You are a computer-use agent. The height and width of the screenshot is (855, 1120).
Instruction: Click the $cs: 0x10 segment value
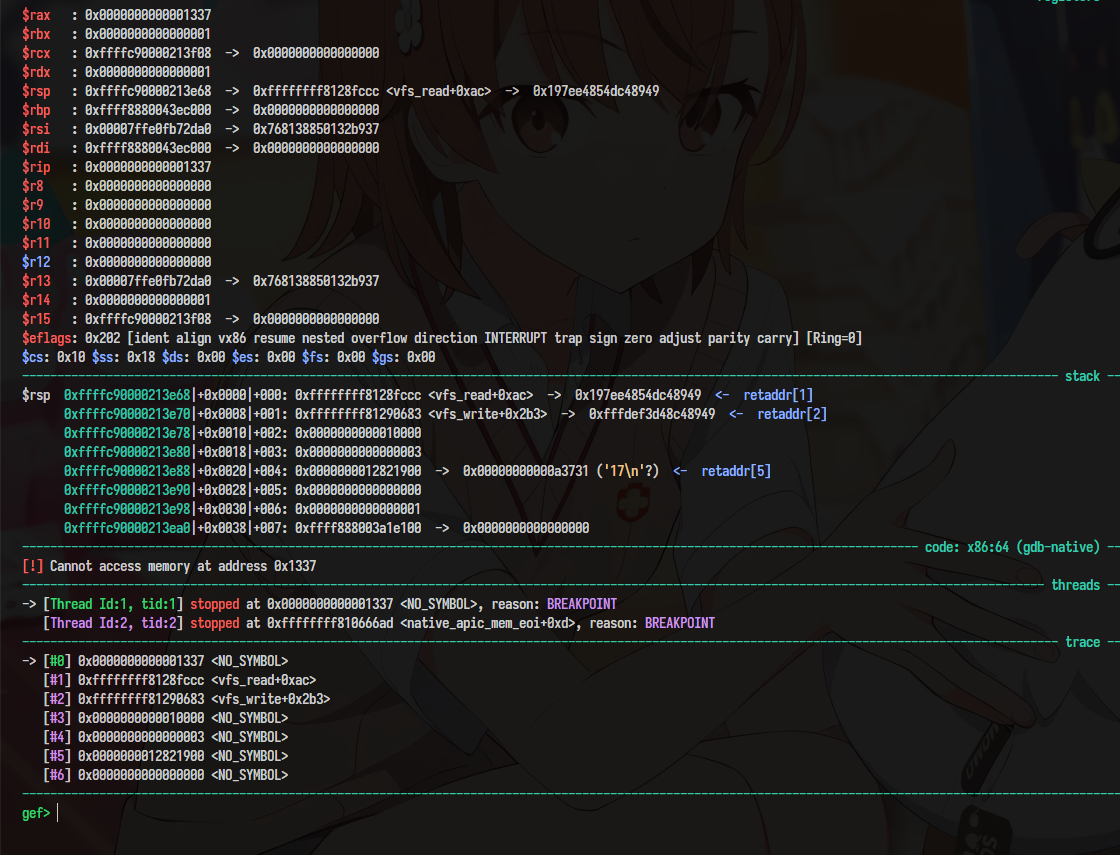(x=54, y=357)
